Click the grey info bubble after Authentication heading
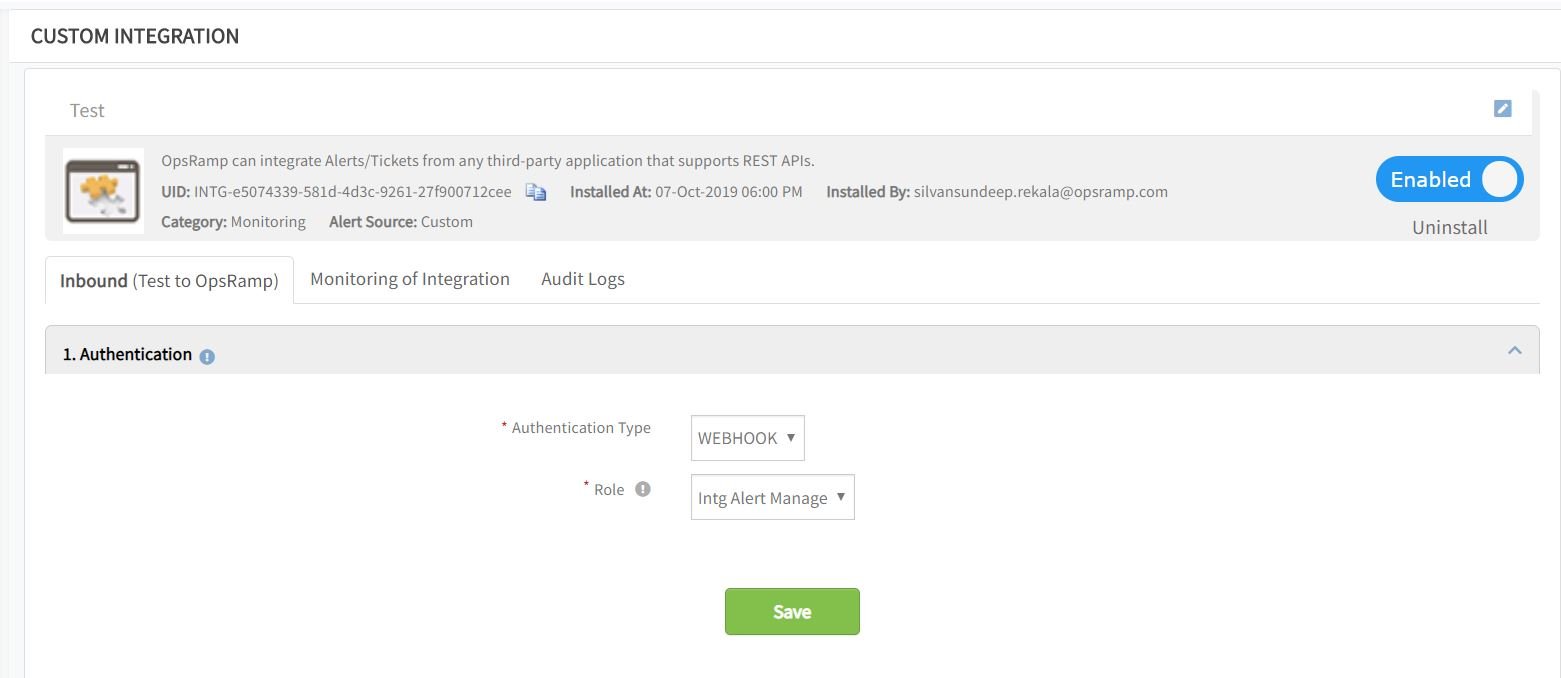The image size is (1561, 678). 206,354
